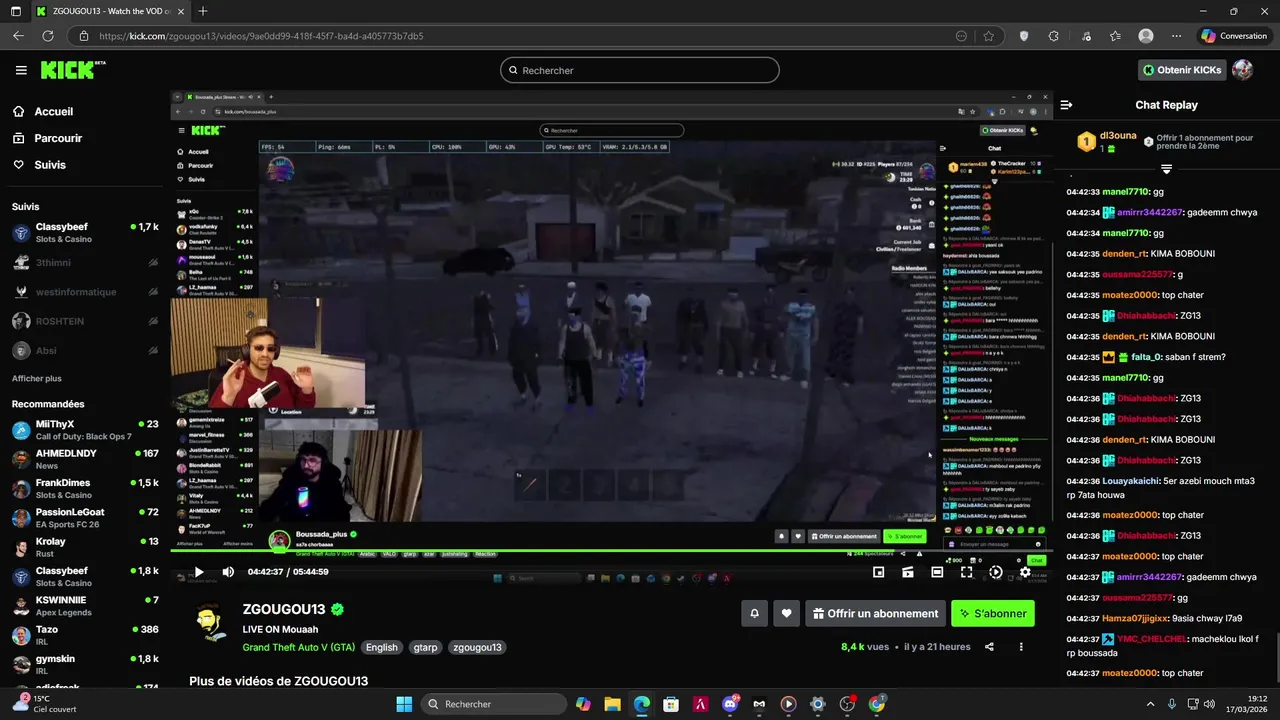The width and height of the screenshot is (1280, 720).
Task: Select the English tag
Action: point(381,647)
